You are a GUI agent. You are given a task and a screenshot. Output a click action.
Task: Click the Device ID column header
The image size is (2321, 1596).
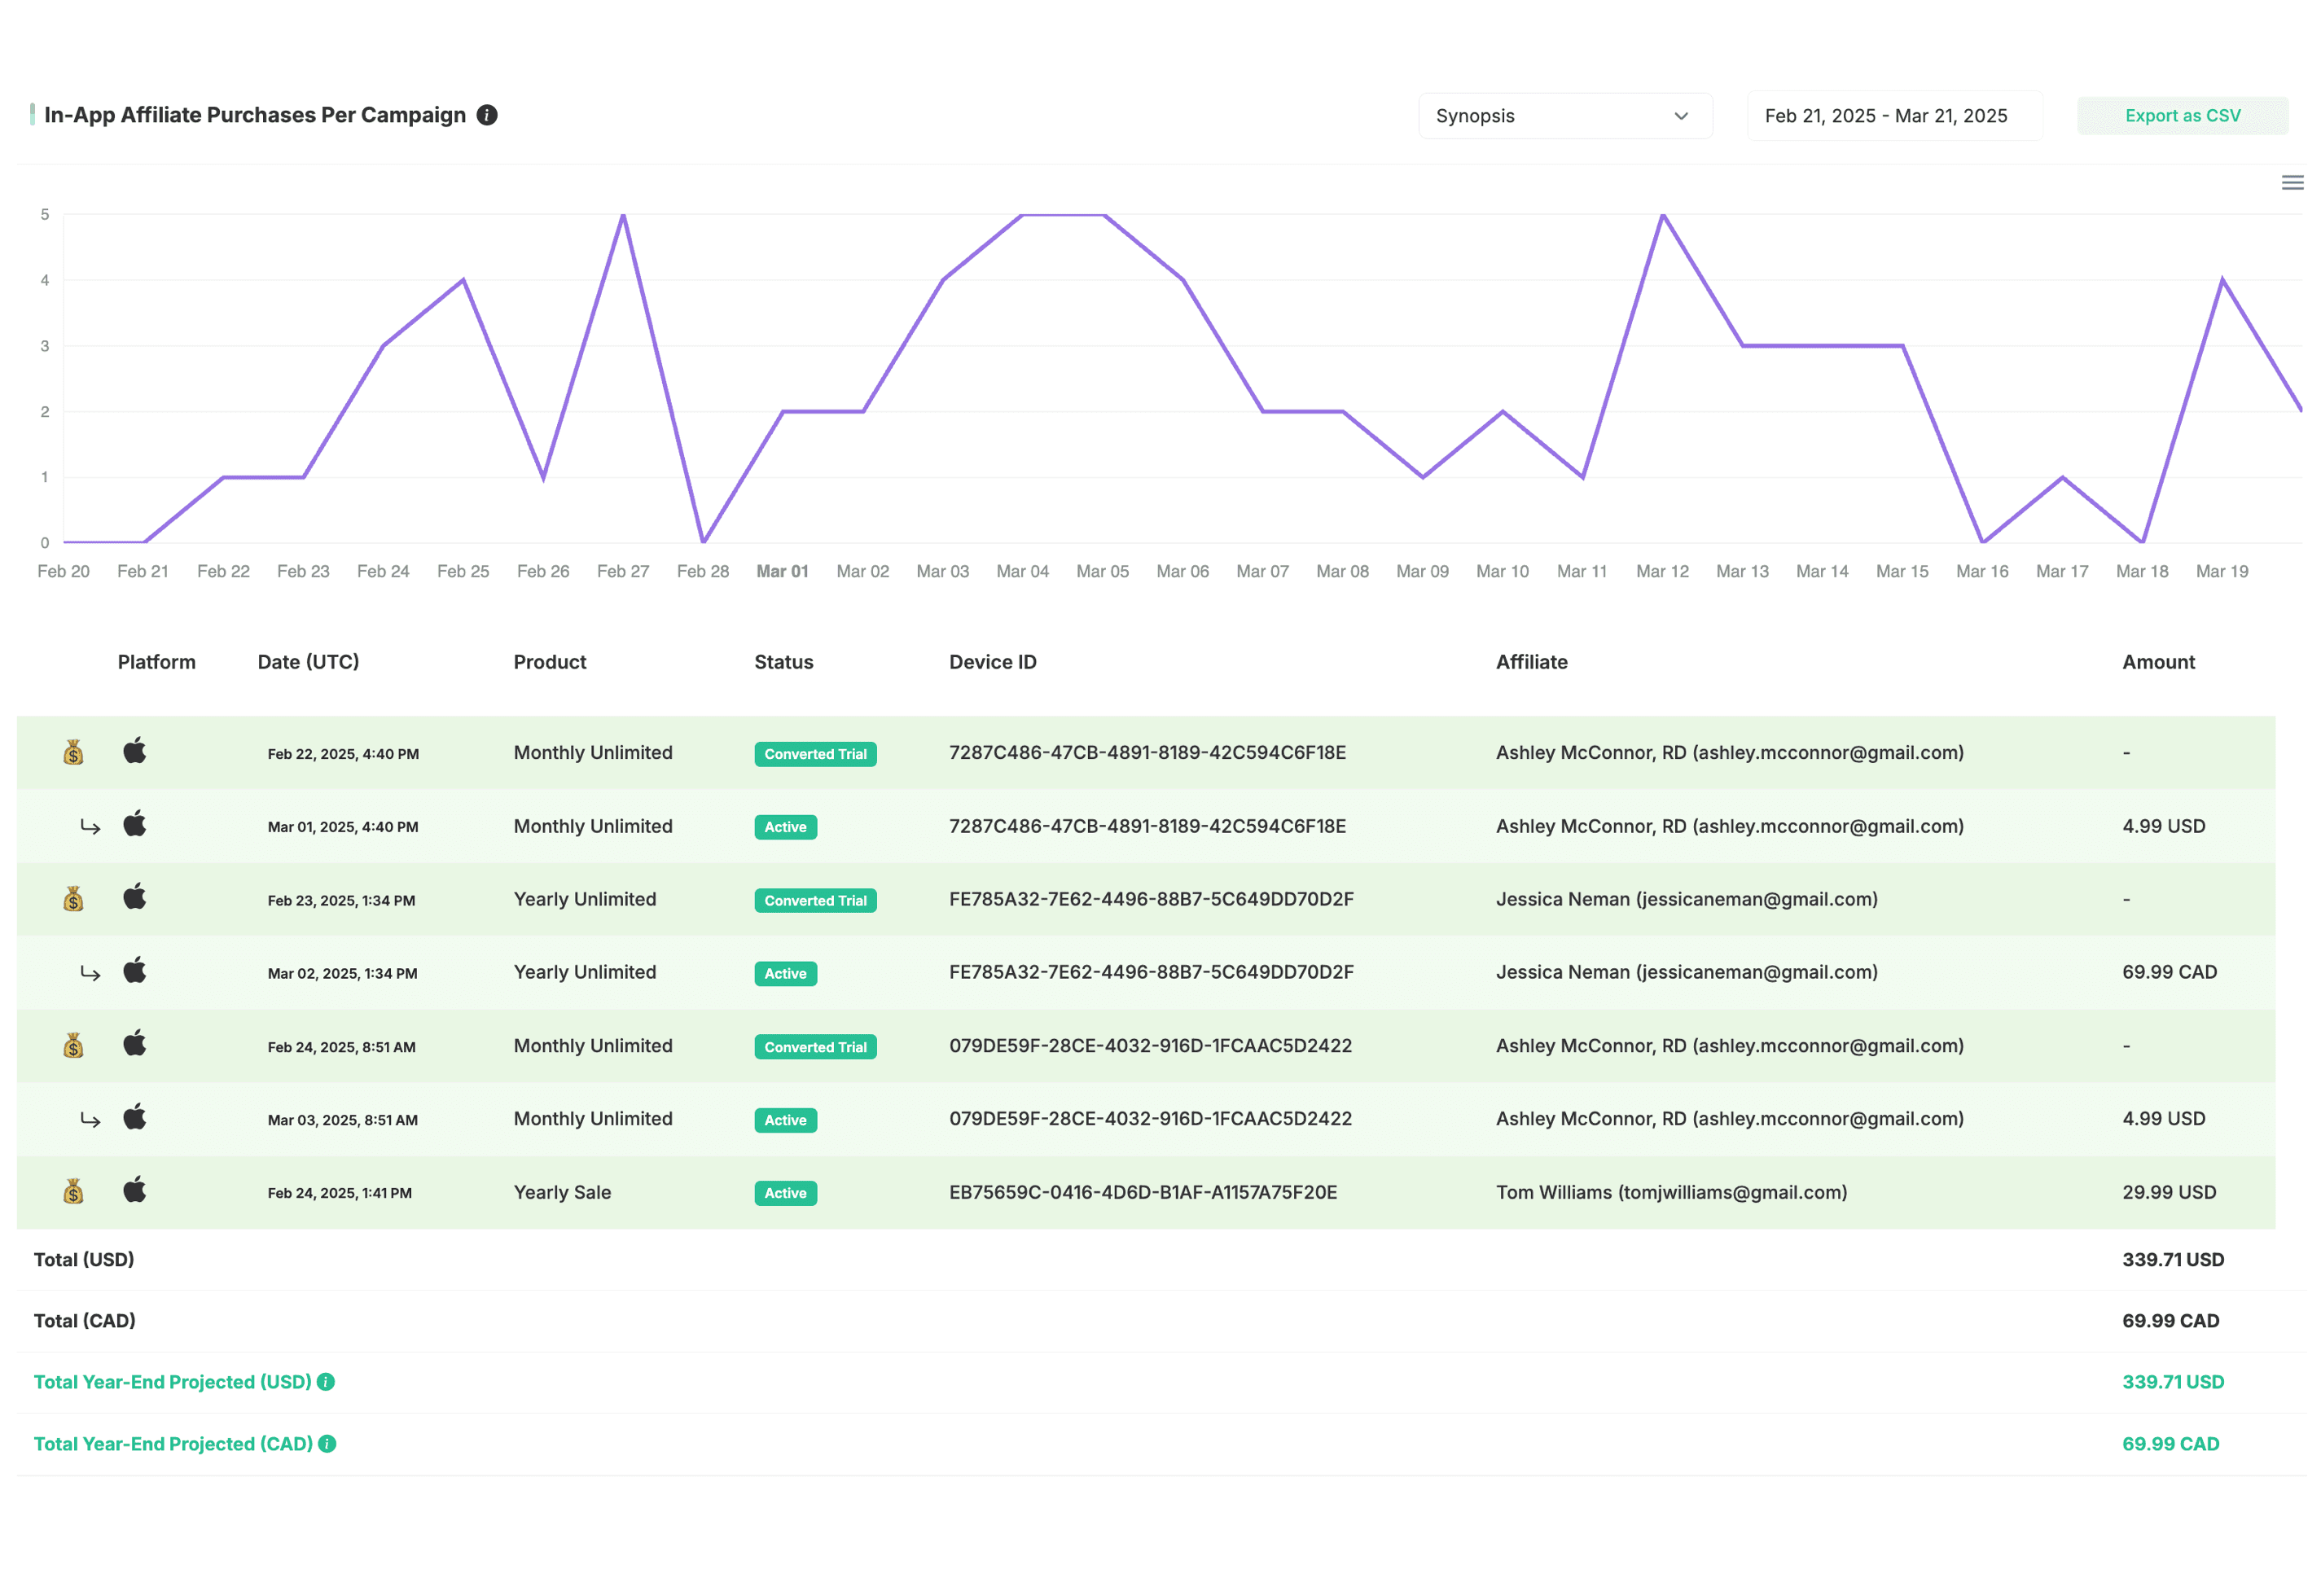click(993, 662)
